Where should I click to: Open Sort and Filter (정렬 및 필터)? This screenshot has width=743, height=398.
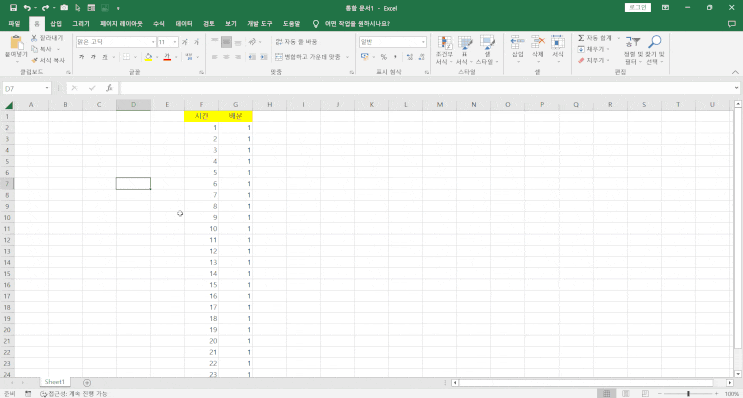(x=633, y=50)
